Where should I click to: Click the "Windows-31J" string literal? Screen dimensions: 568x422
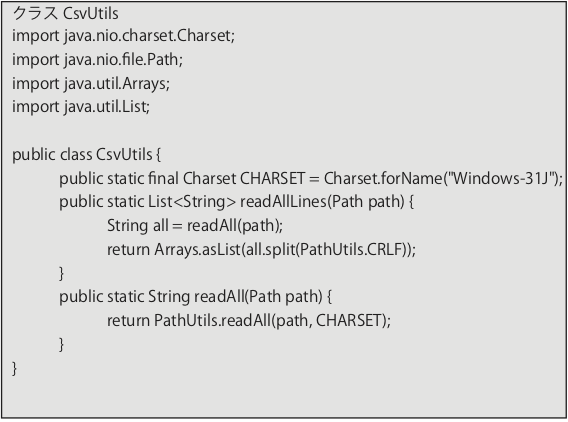point(503,178)
